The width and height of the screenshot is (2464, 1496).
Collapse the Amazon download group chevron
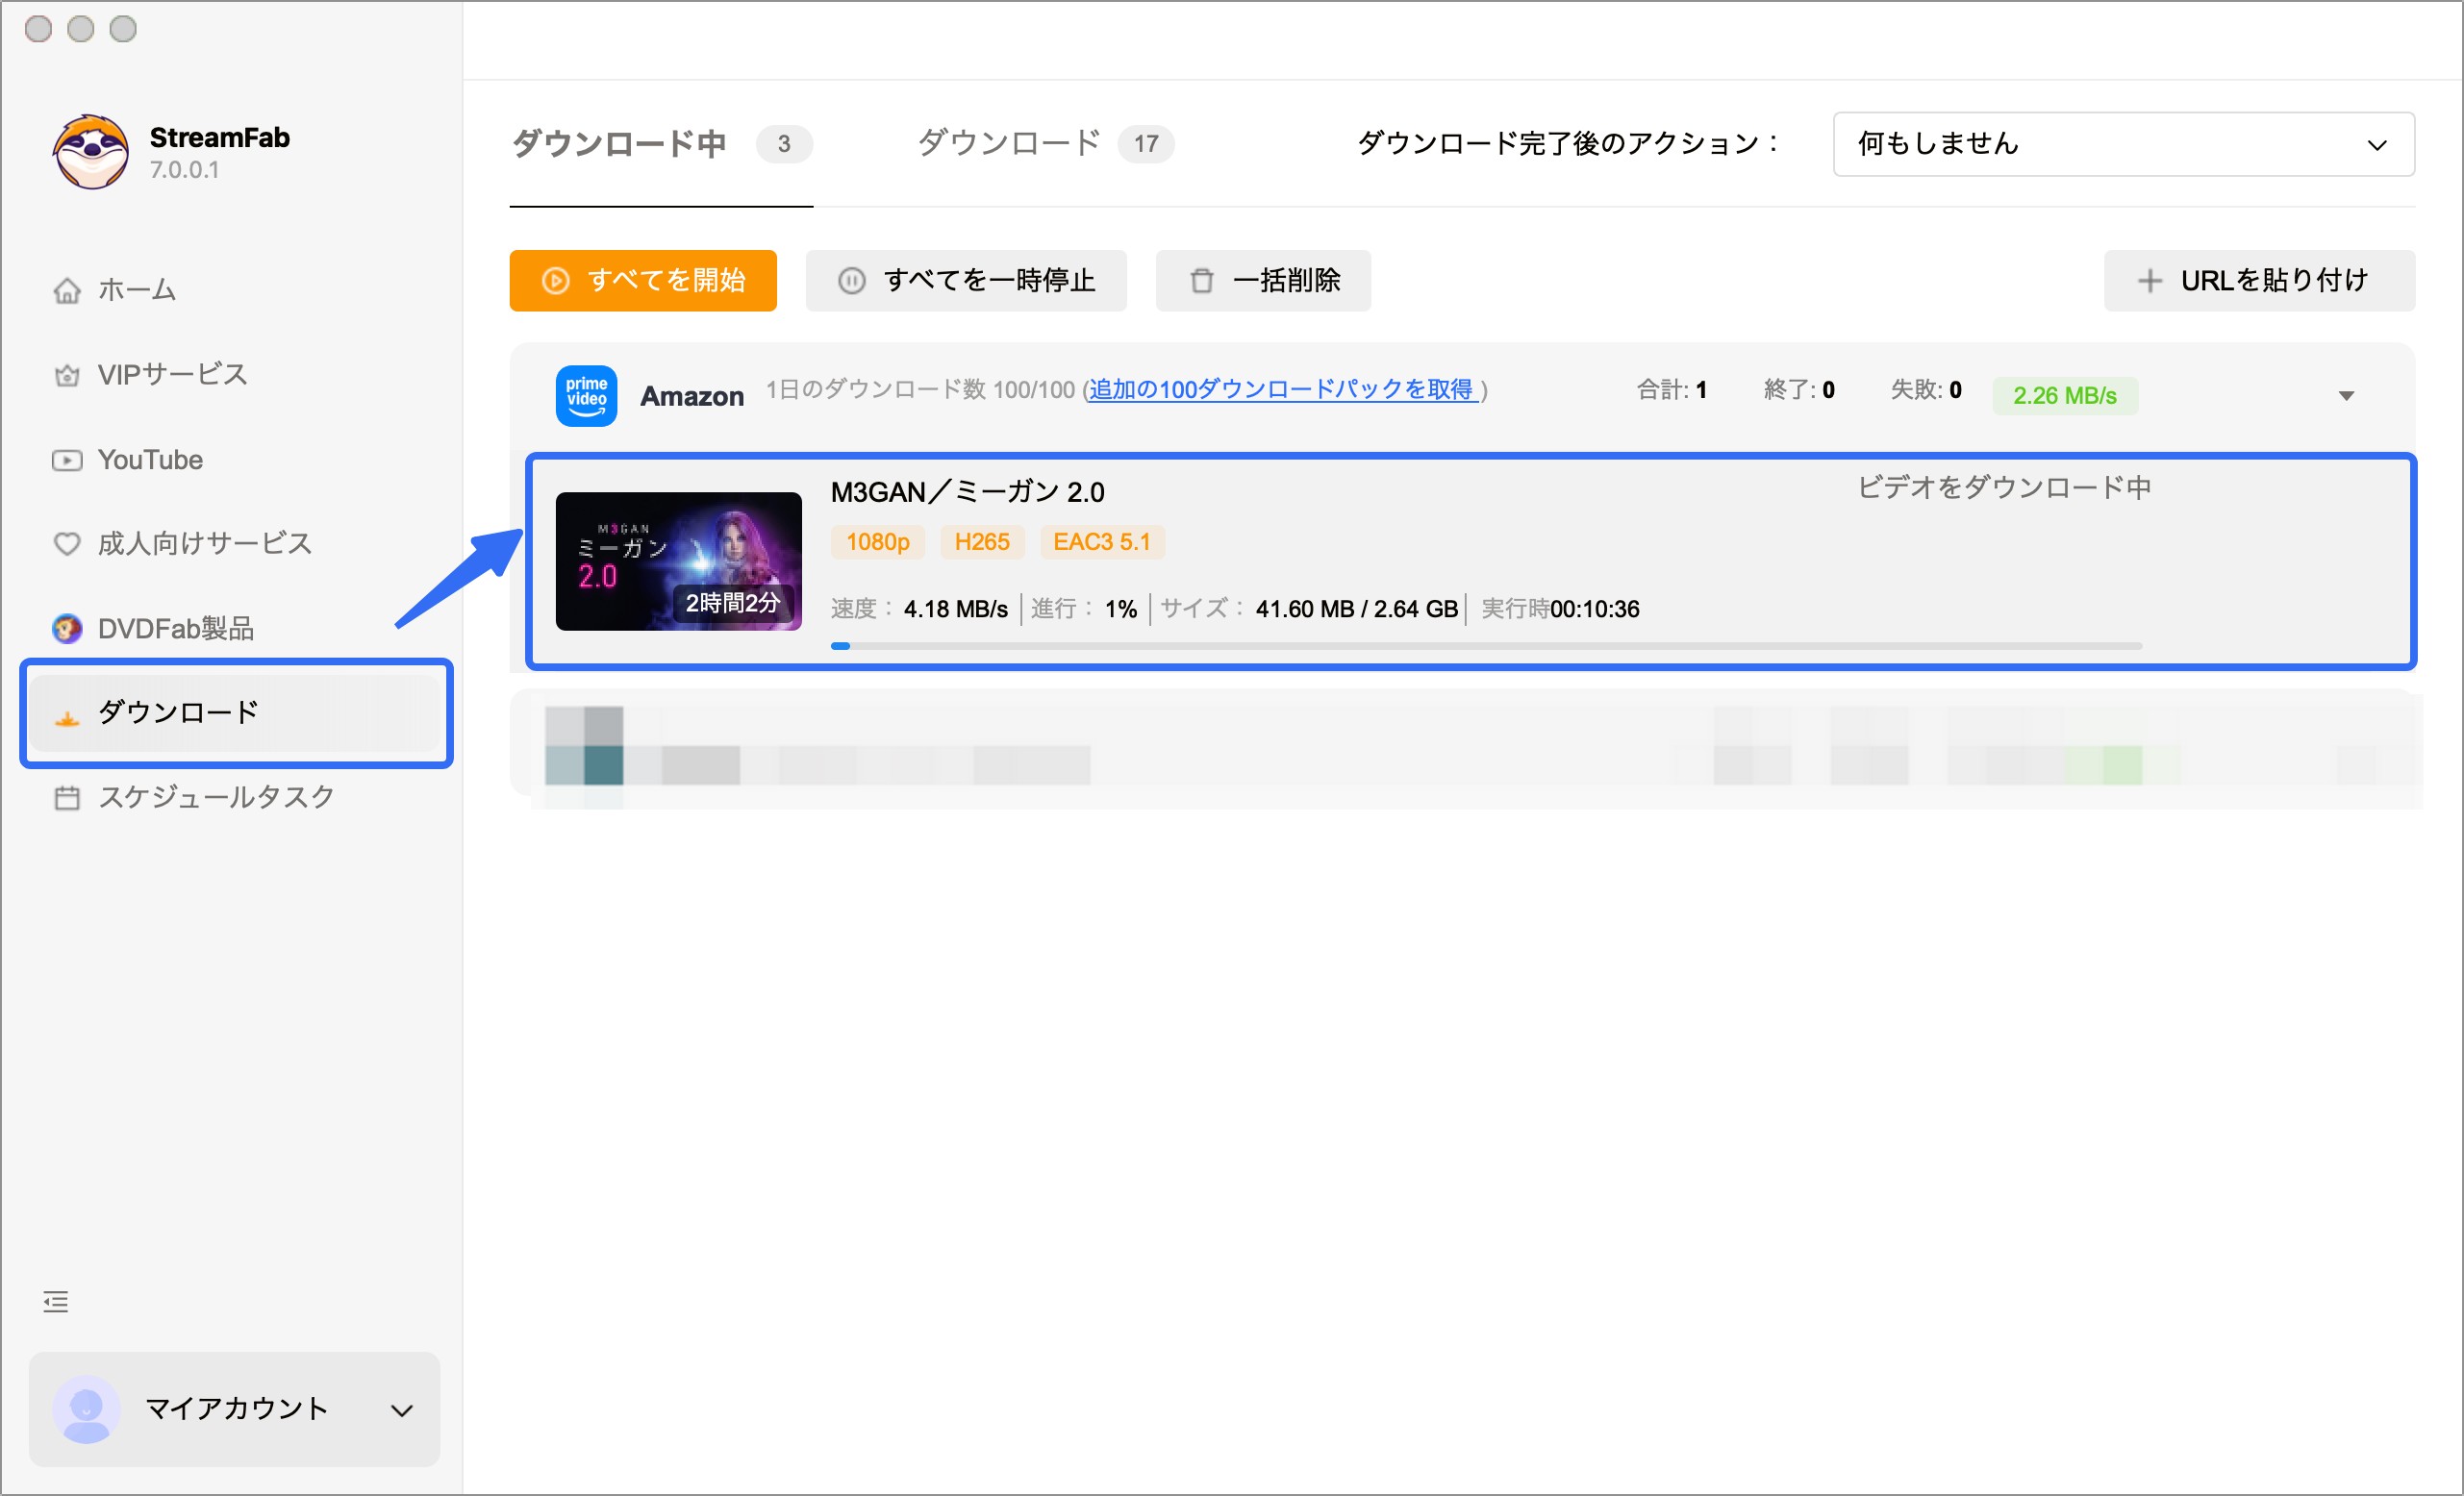pos(2345,395)
